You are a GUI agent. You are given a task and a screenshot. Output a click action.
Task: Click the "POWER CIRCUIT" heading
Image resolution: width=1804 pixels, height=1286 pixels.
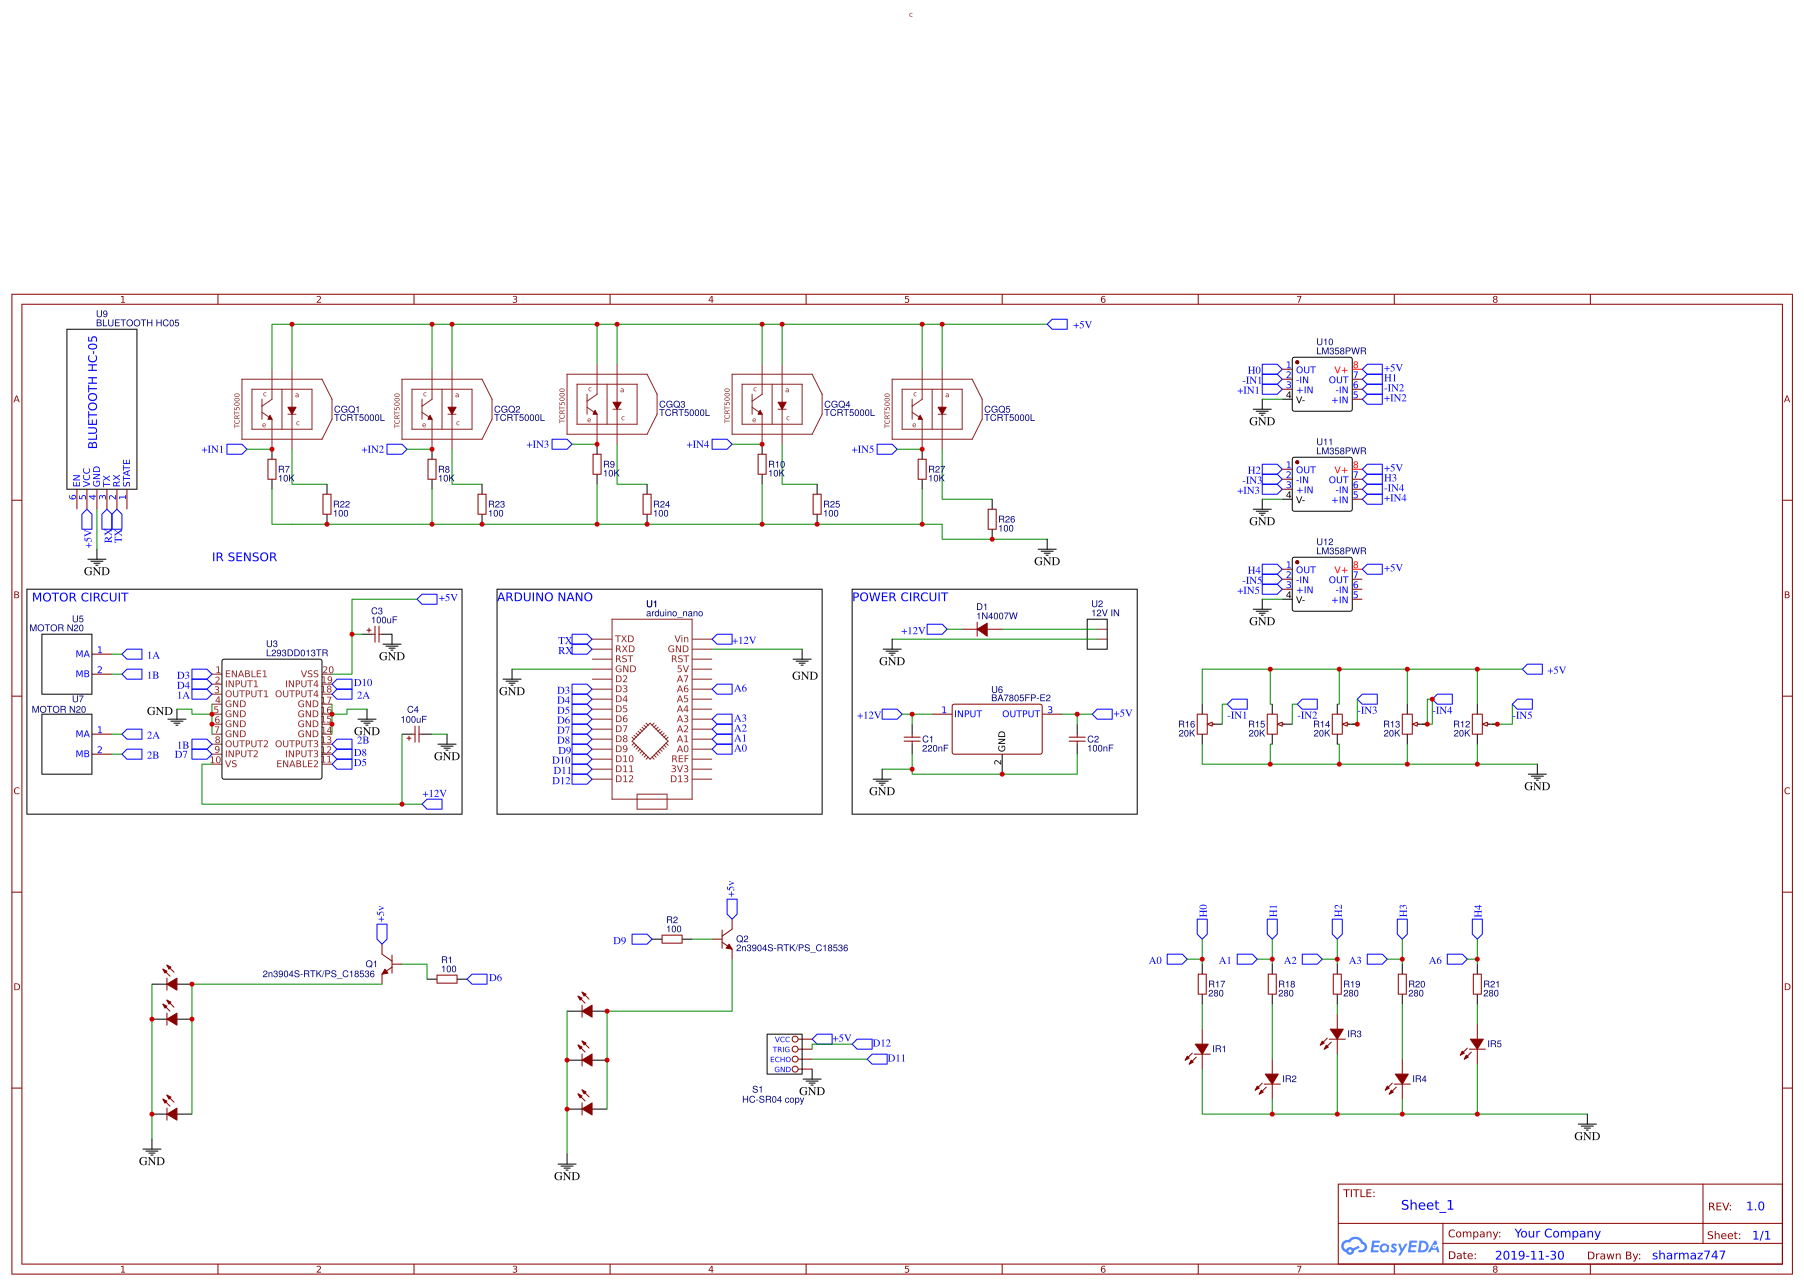[900, 597]
